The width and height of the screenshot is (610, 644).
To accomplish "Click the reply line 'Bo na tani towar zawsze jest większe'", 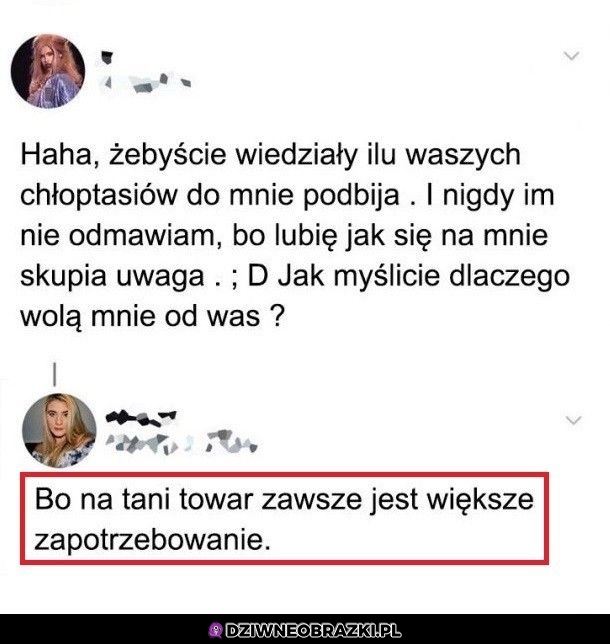I will click(284, 501).
